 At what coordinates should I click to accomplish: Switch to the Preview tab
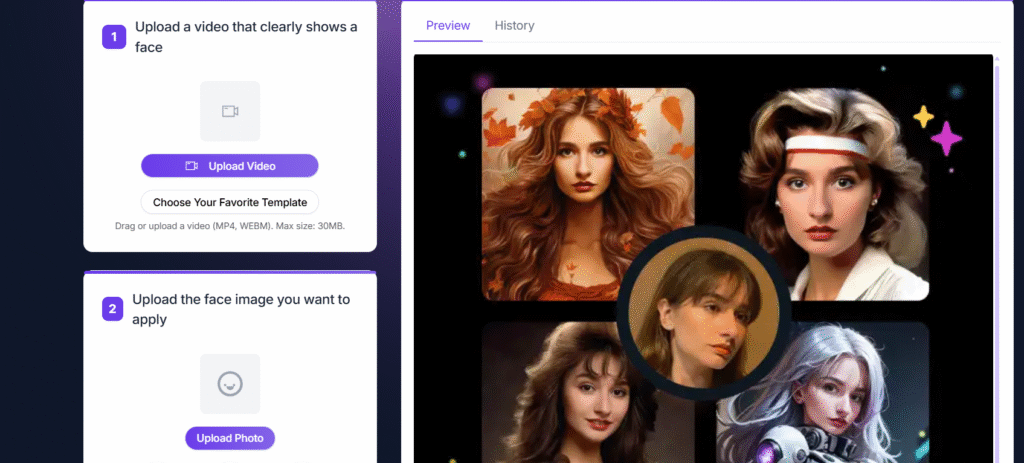[x=448, y=25]
